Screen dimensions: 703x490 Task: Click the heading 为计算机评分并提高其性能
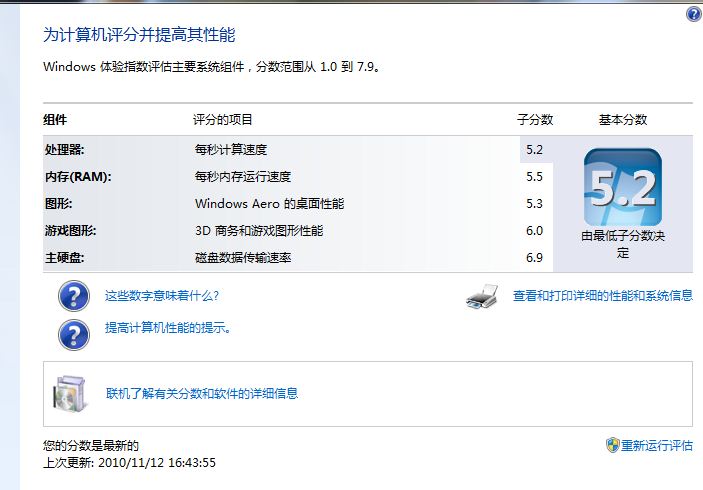[139, 35]
